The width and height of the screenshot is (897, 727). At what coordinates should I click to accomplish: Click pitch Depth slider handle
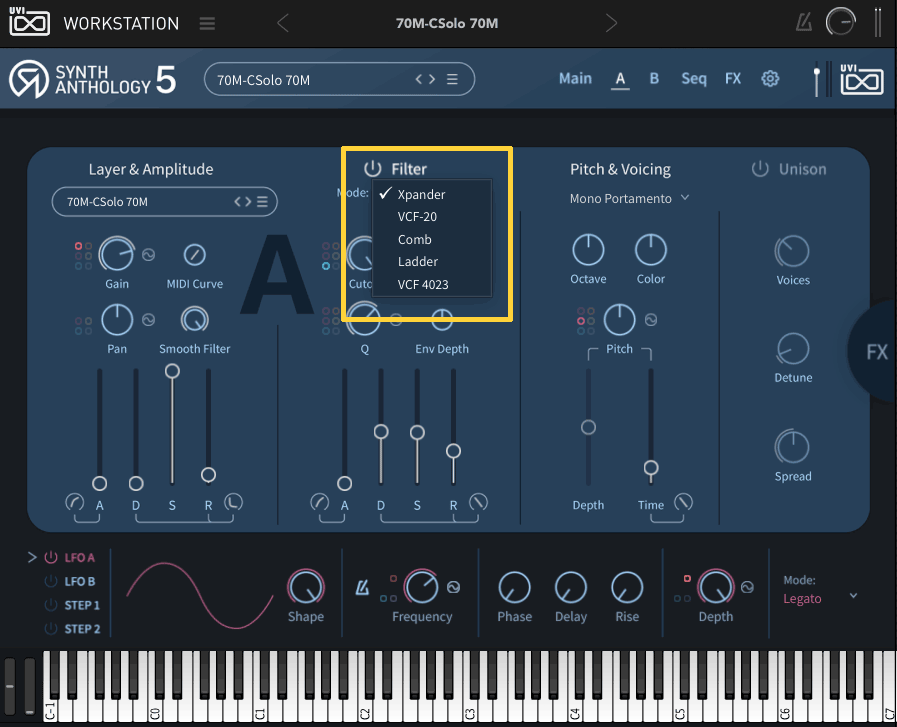(588, 427)
